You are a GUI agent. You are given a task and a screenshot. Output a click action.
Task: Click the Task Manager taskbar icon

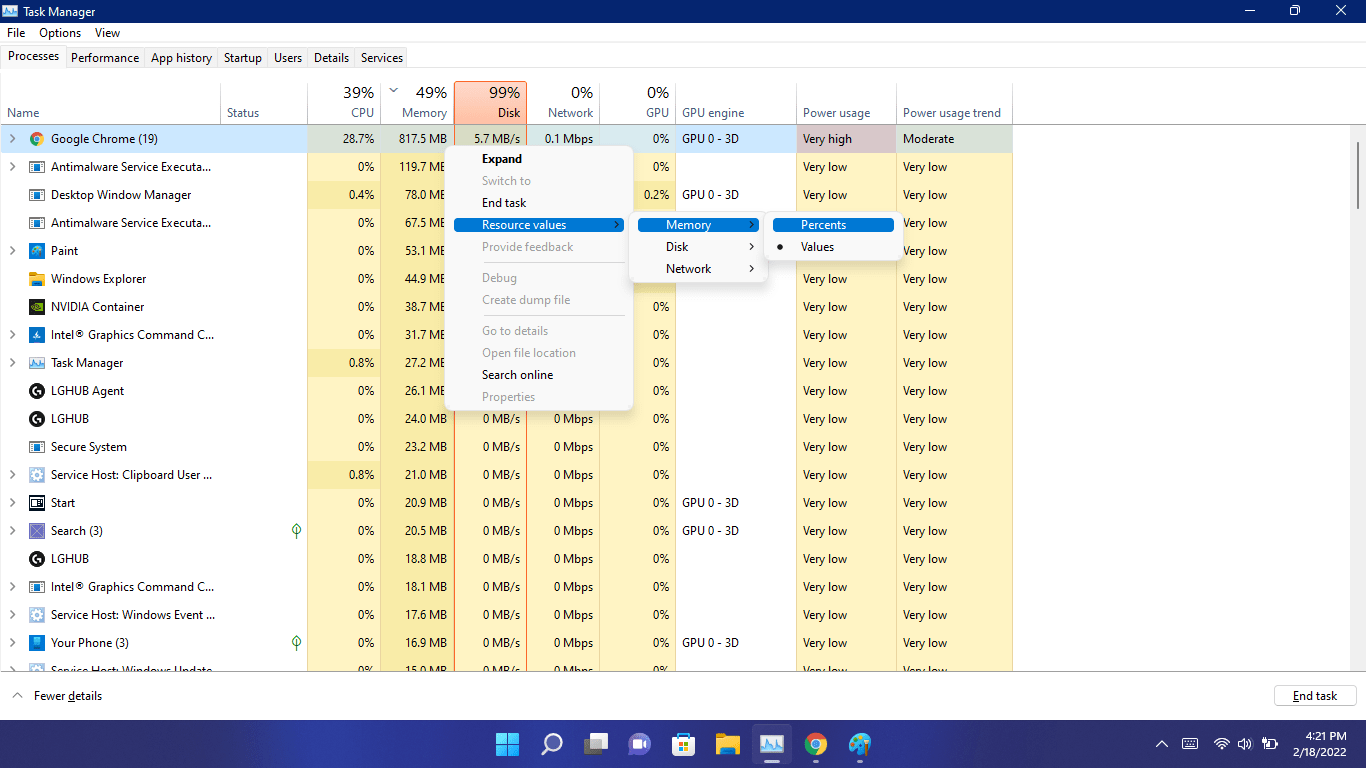(x=772, y=744)
